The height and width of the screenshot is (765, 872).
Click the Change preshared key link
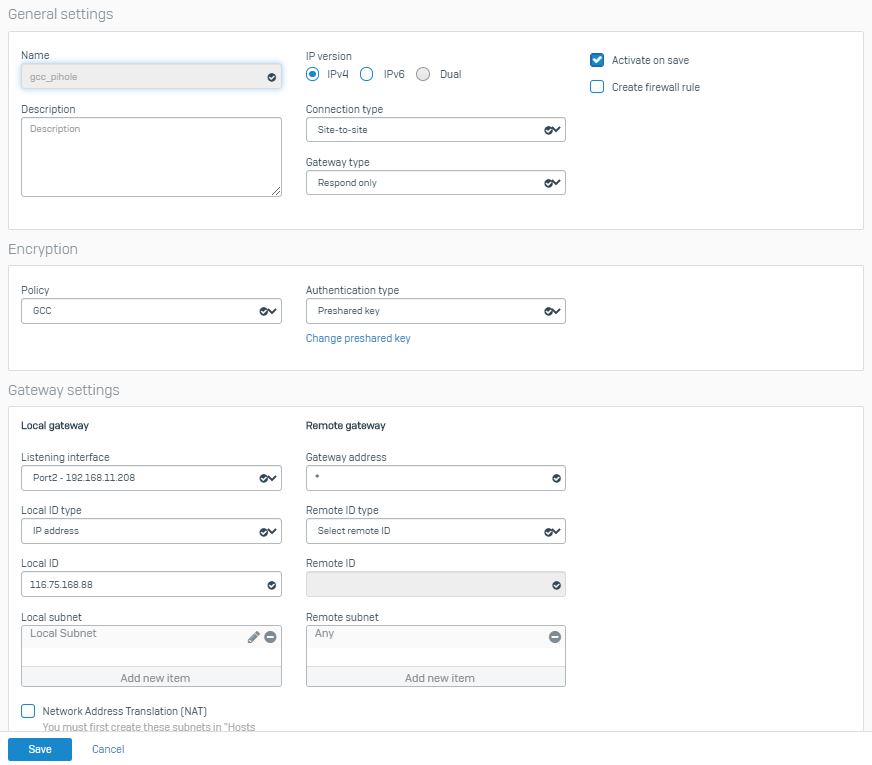click(358, 338)
